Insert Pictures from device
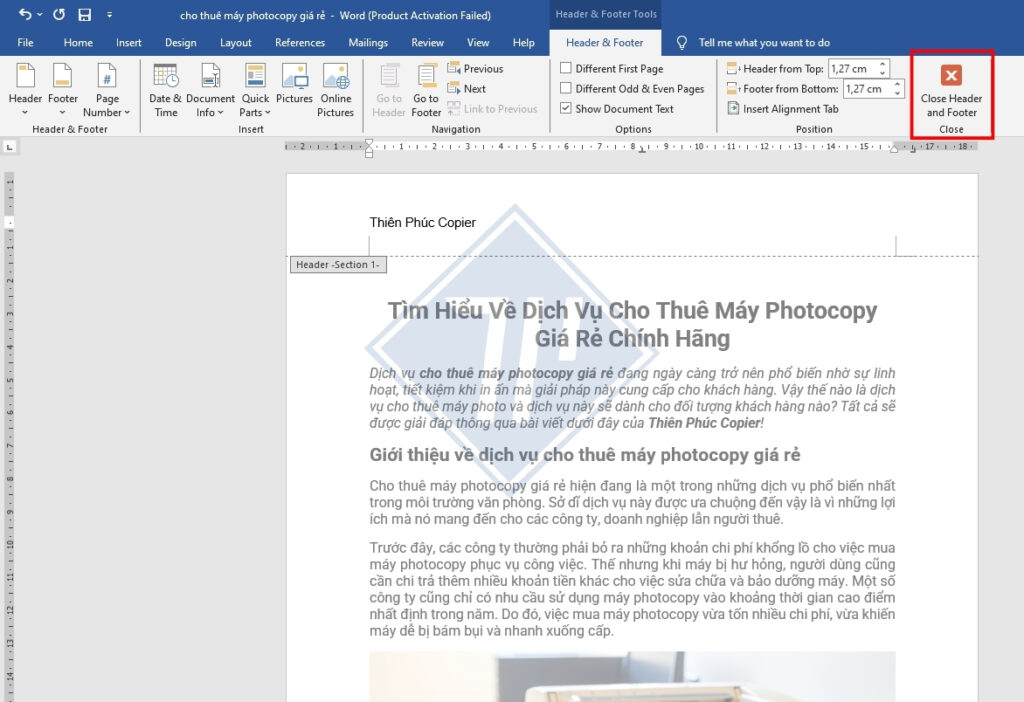Screen dimensions: 1024x702 [295, 83]
